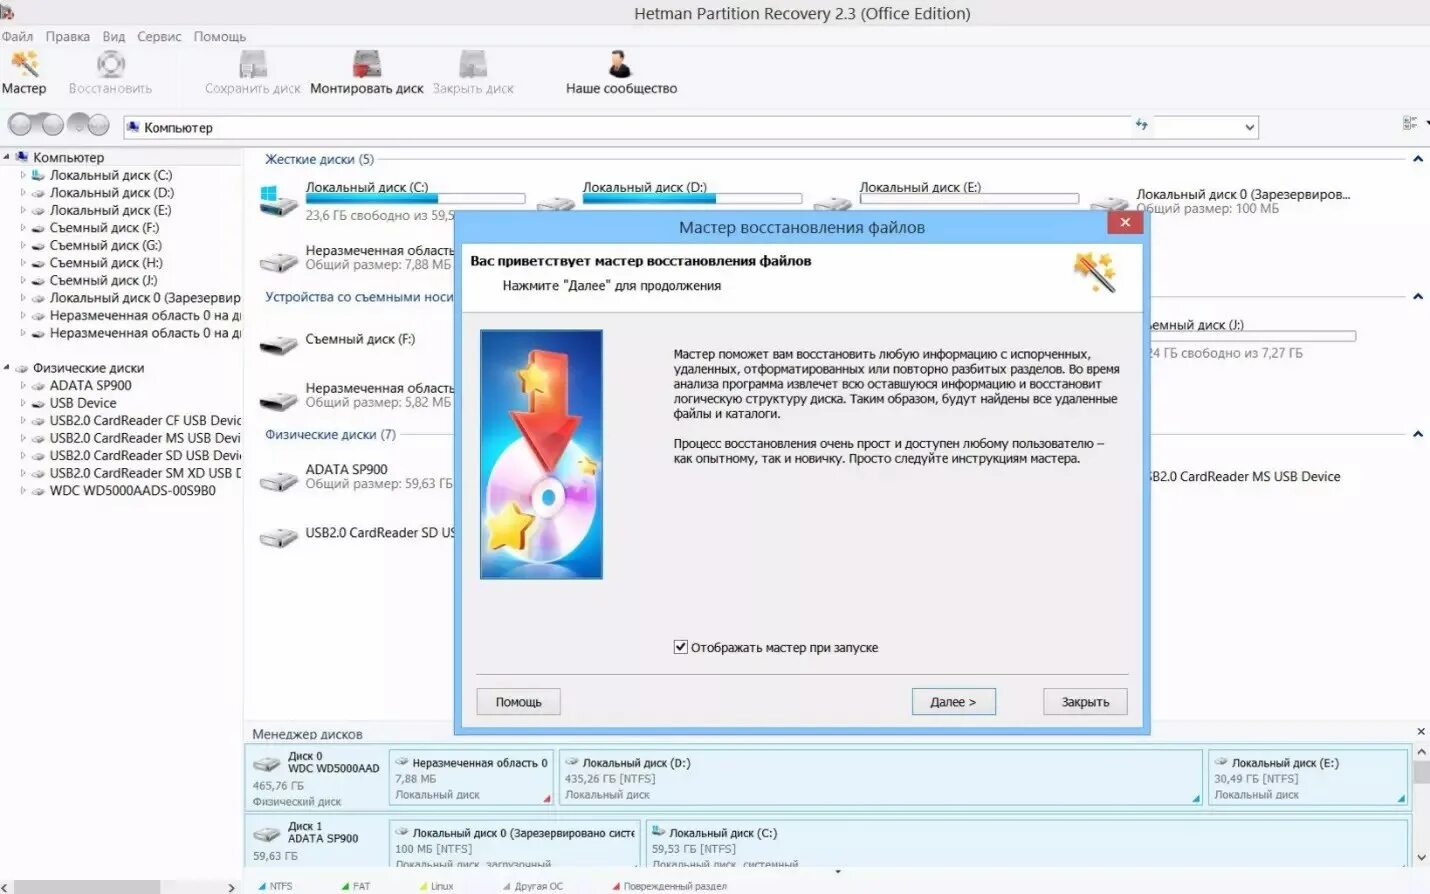The height and width of the screenshot is (894, 1430).
Task: Open the search dropdown next to address bar
Action: [x=1249, y=127]
